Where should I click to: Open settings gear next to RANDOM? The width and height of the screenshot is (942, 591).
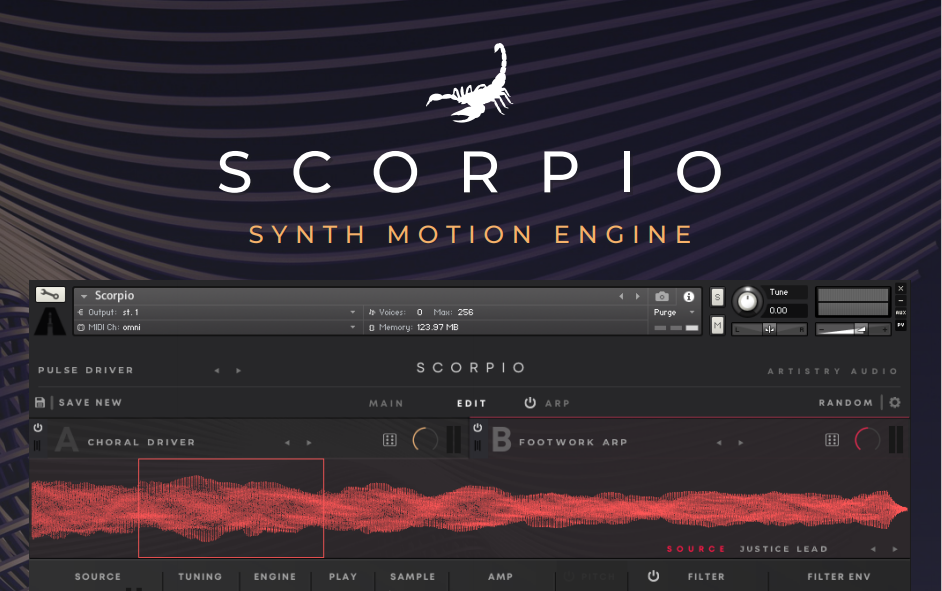(x=895, y=402)
